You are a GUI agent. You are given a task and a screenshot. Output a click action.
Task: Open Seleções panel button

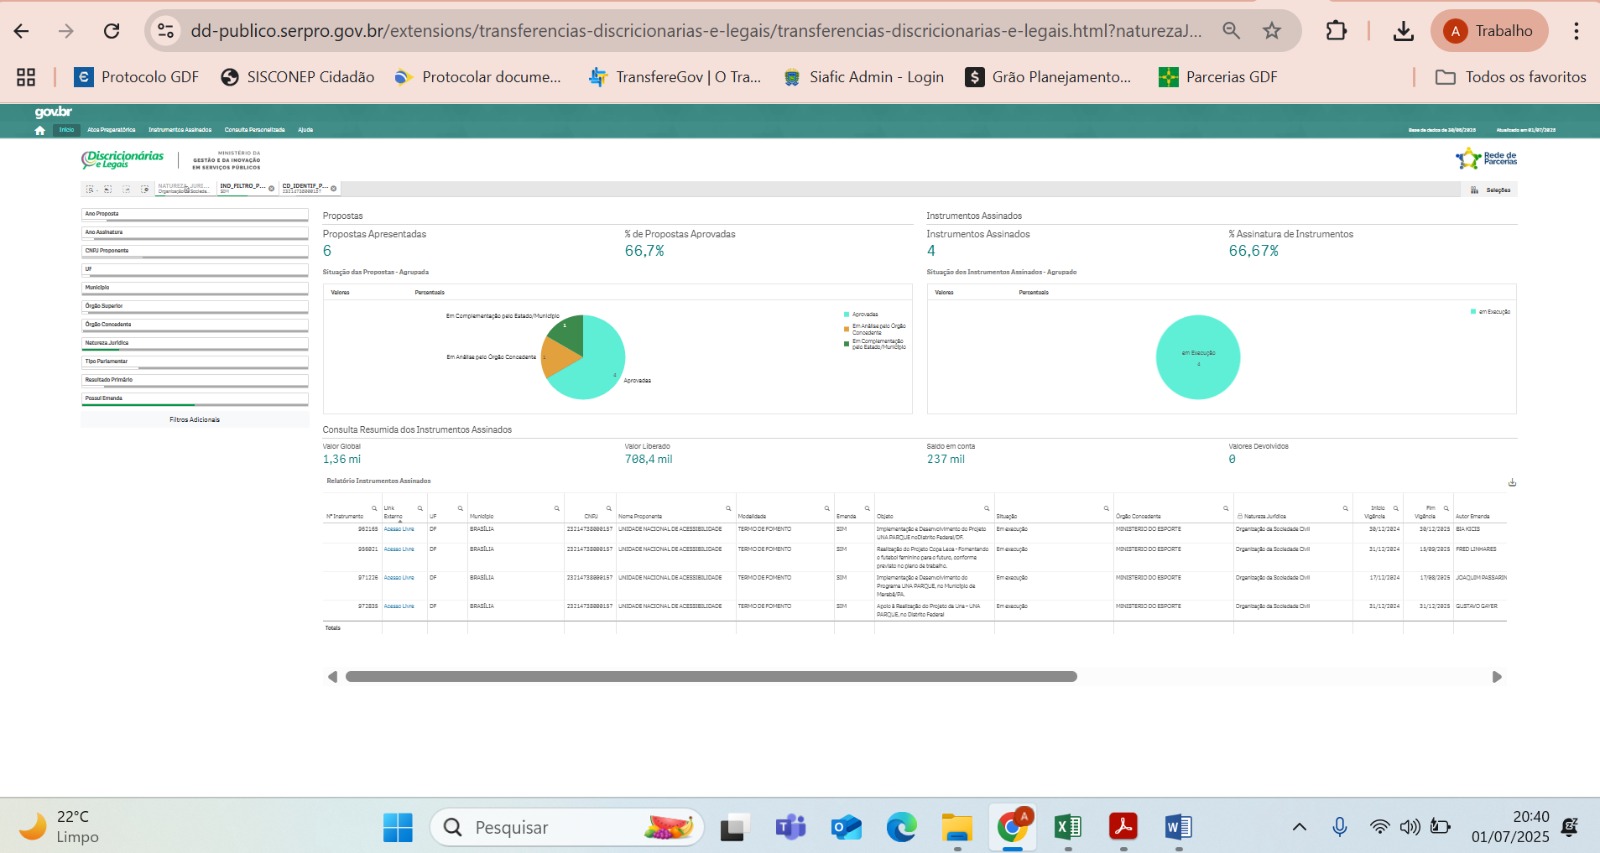coord(1490,190)
